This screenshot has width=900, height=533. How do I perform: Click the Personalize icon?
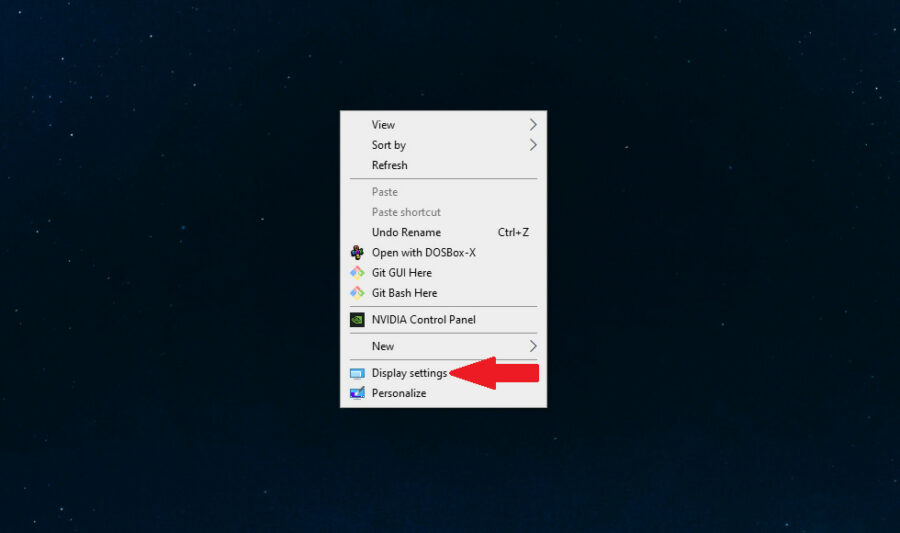tap(357, 393)
